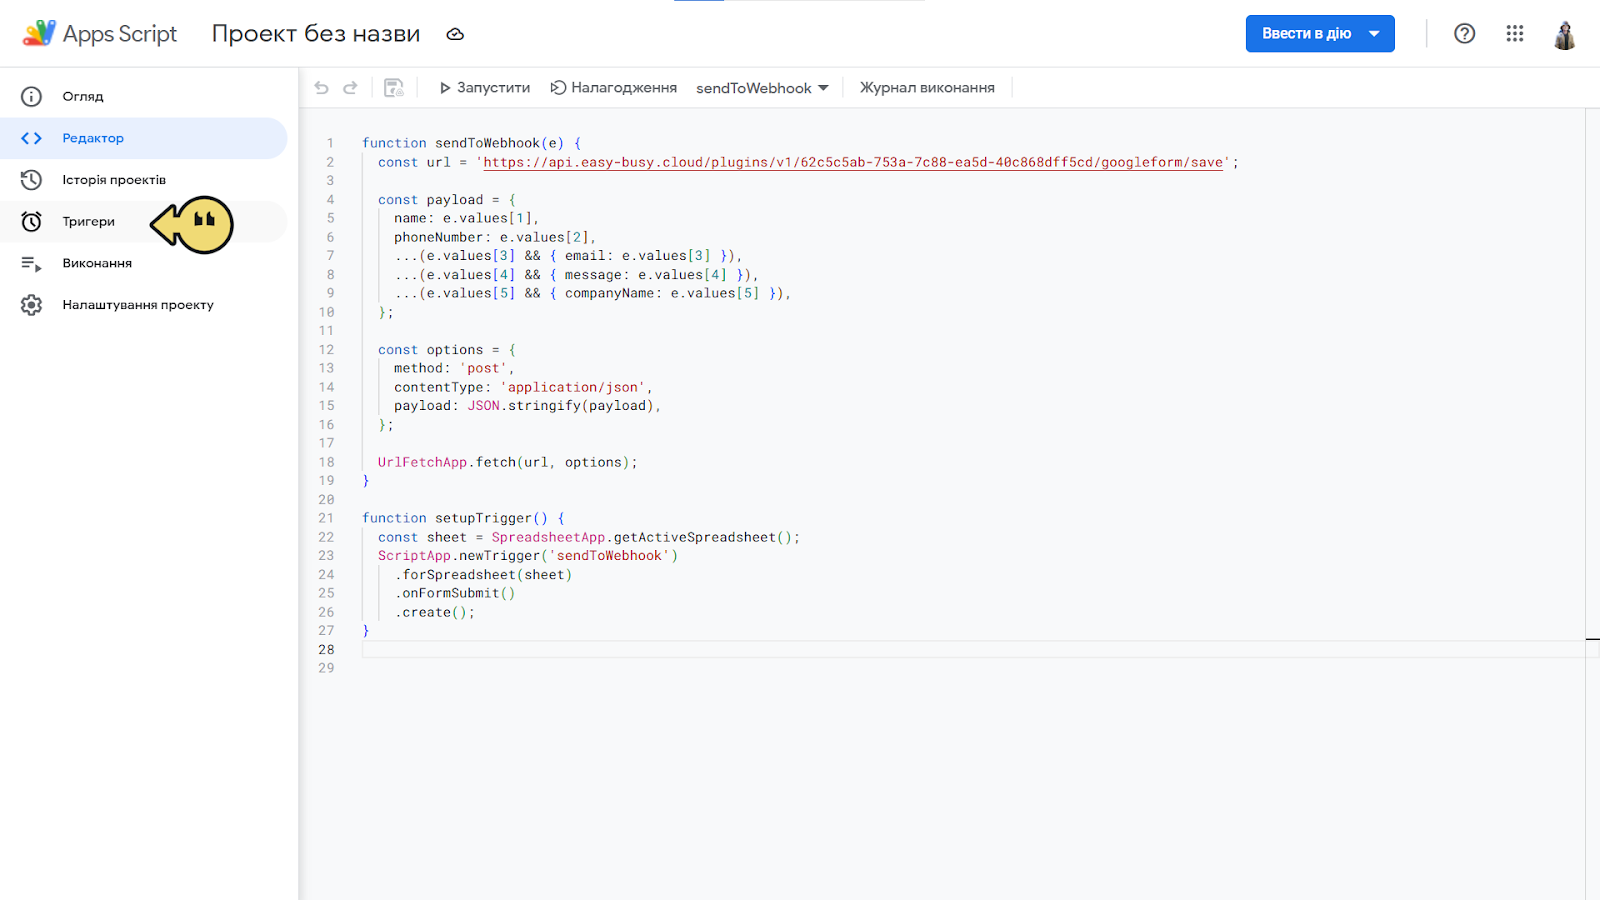Click '.create();' line
This screenshot has width=1600, height=900.
click(x=435, y=612)
